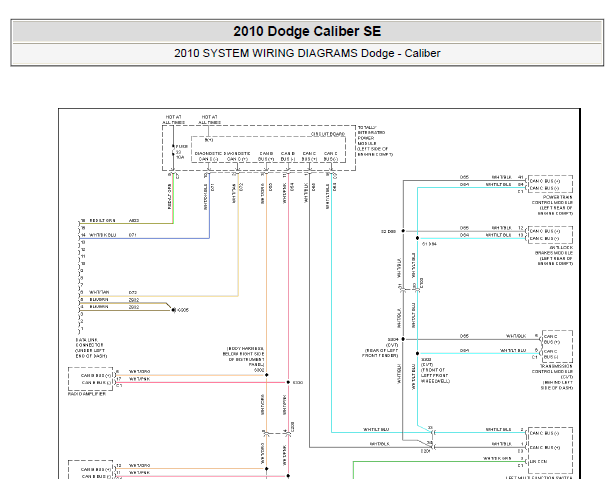The image size is (605, 479).
Task: Select the Antilock Brakes Module label
Action: 554,256
